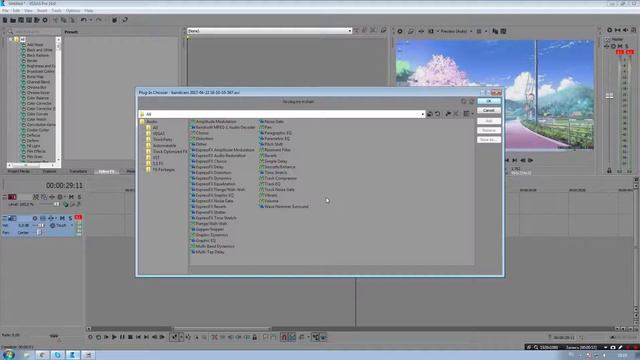Click Go to Start in transport bar

[x=138, y=337]
